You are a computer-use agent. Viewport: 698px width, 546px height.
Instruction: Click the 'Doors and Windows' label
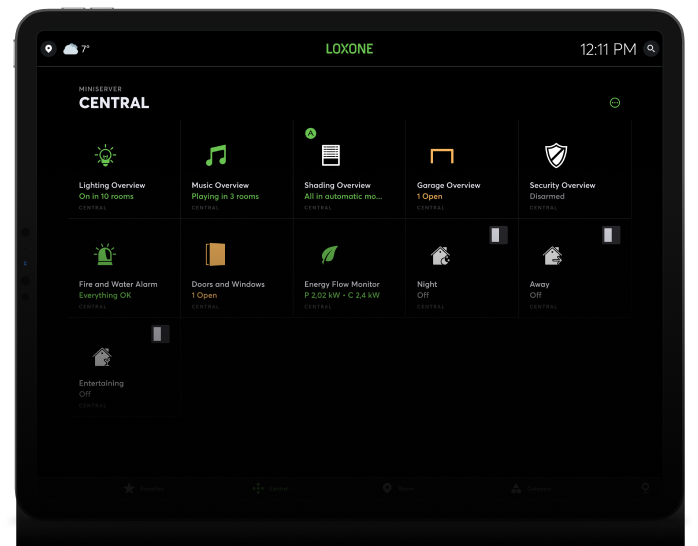coord(228,284)
